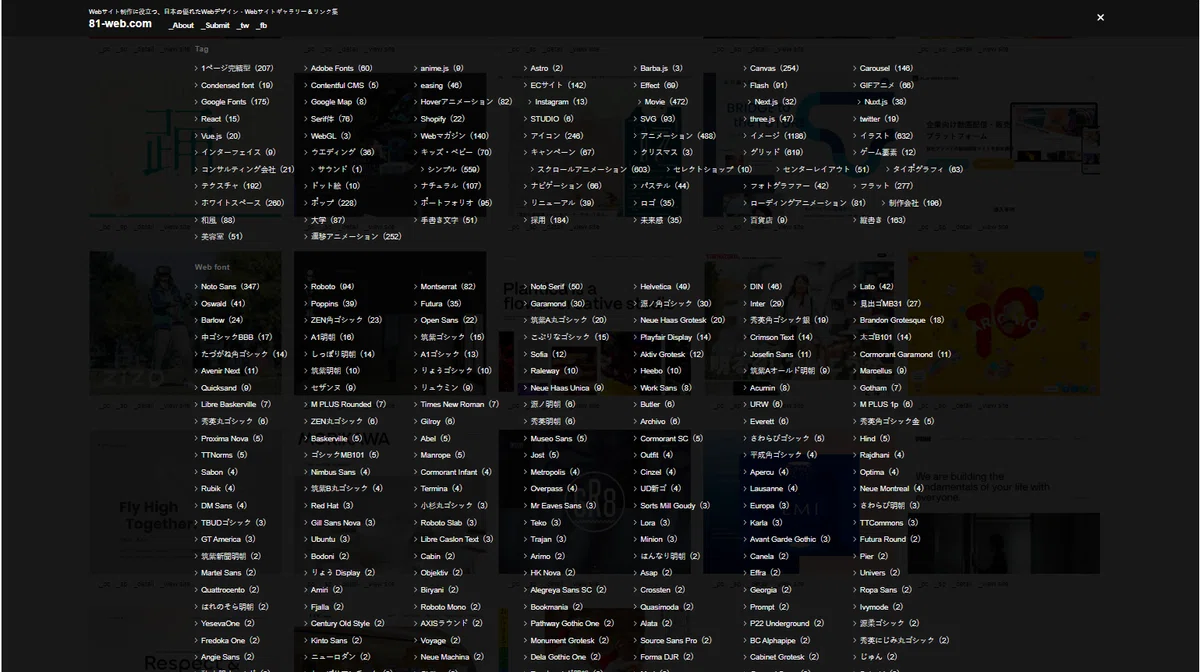Choose the Oswald (41) font
Viewport: 1200px width, 672px height.
222,304
